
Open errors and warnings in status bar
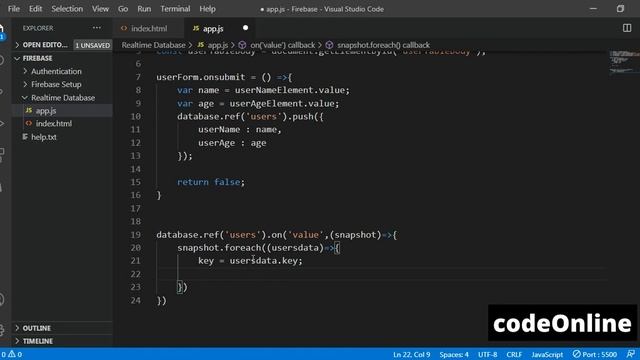[x=11, y=354]
